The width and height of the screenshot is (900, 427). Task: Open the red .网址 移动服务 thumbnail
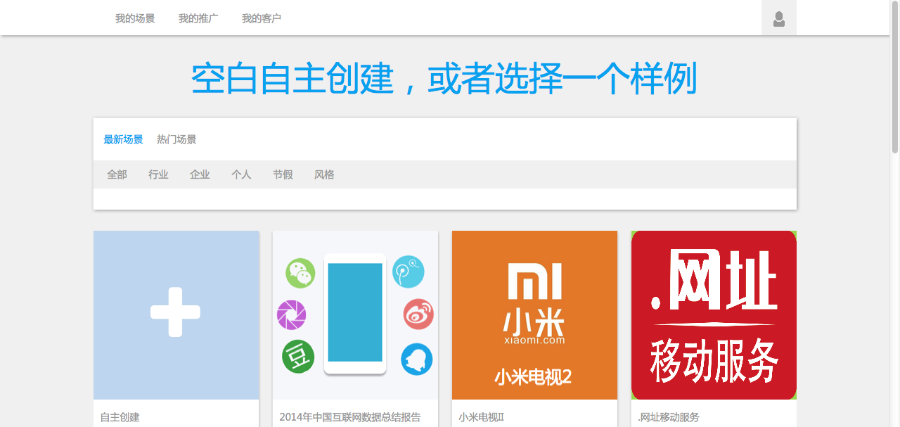click(x=713, y=315)
